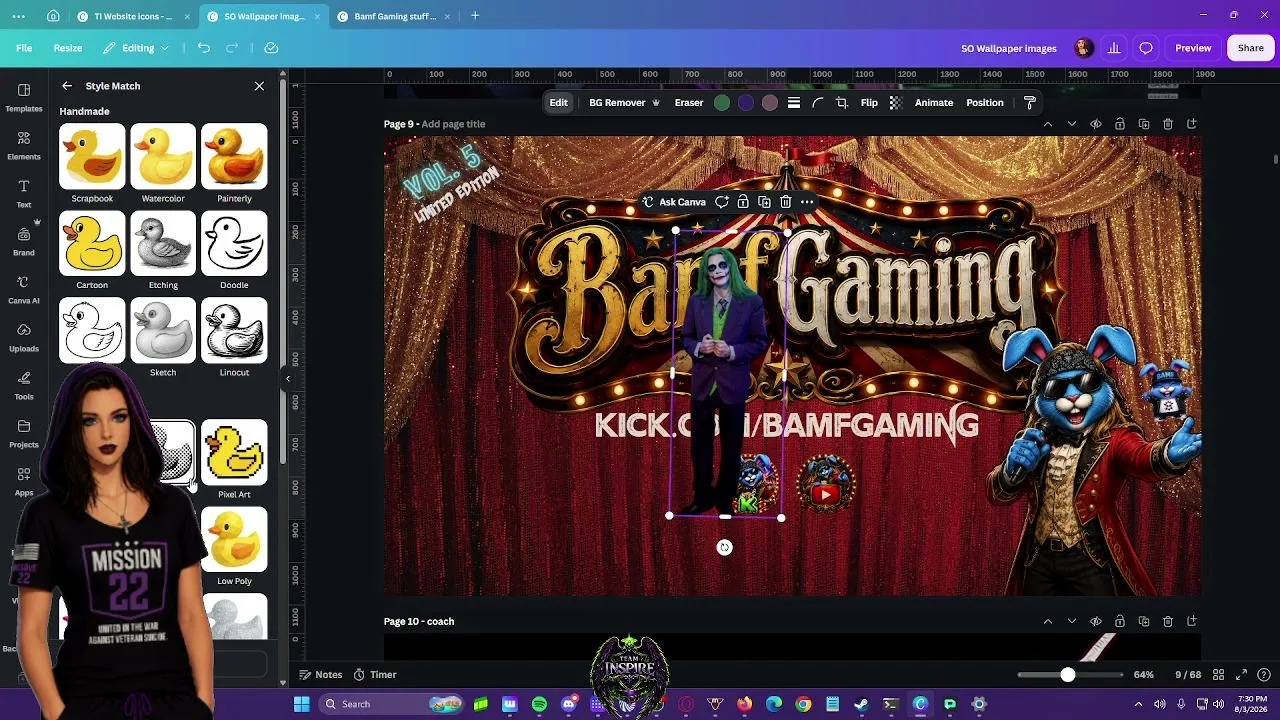Open the Insights analytics chart icon

tap(1114, 48)
